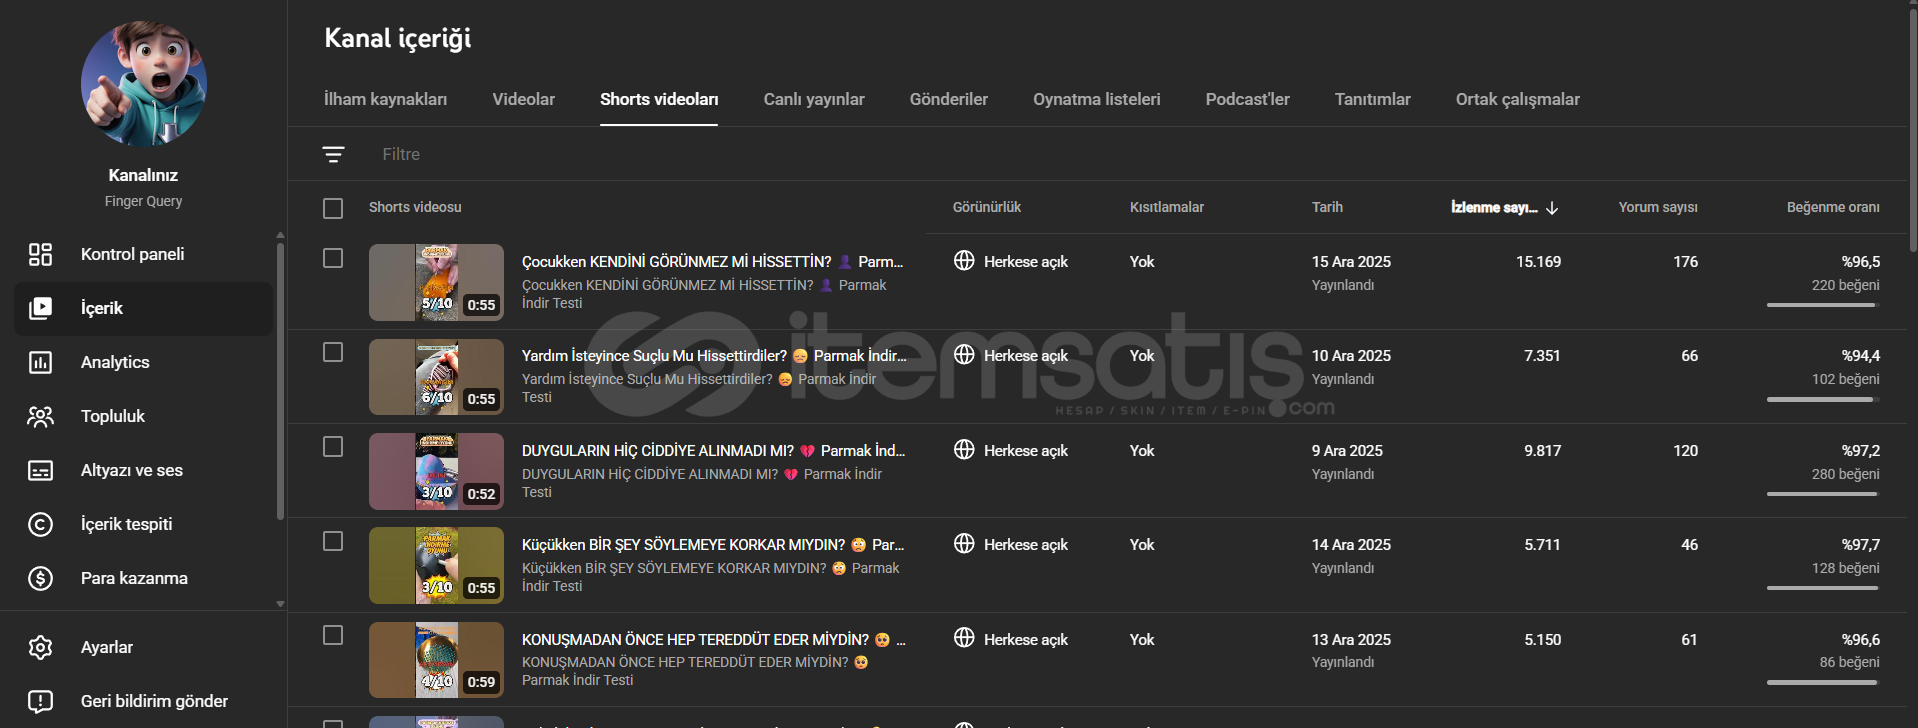Image resolution: width=1918 pixels, height=728 pixels.
Task: Click the Para kazanma dollar icon
Action: point(40,578)
